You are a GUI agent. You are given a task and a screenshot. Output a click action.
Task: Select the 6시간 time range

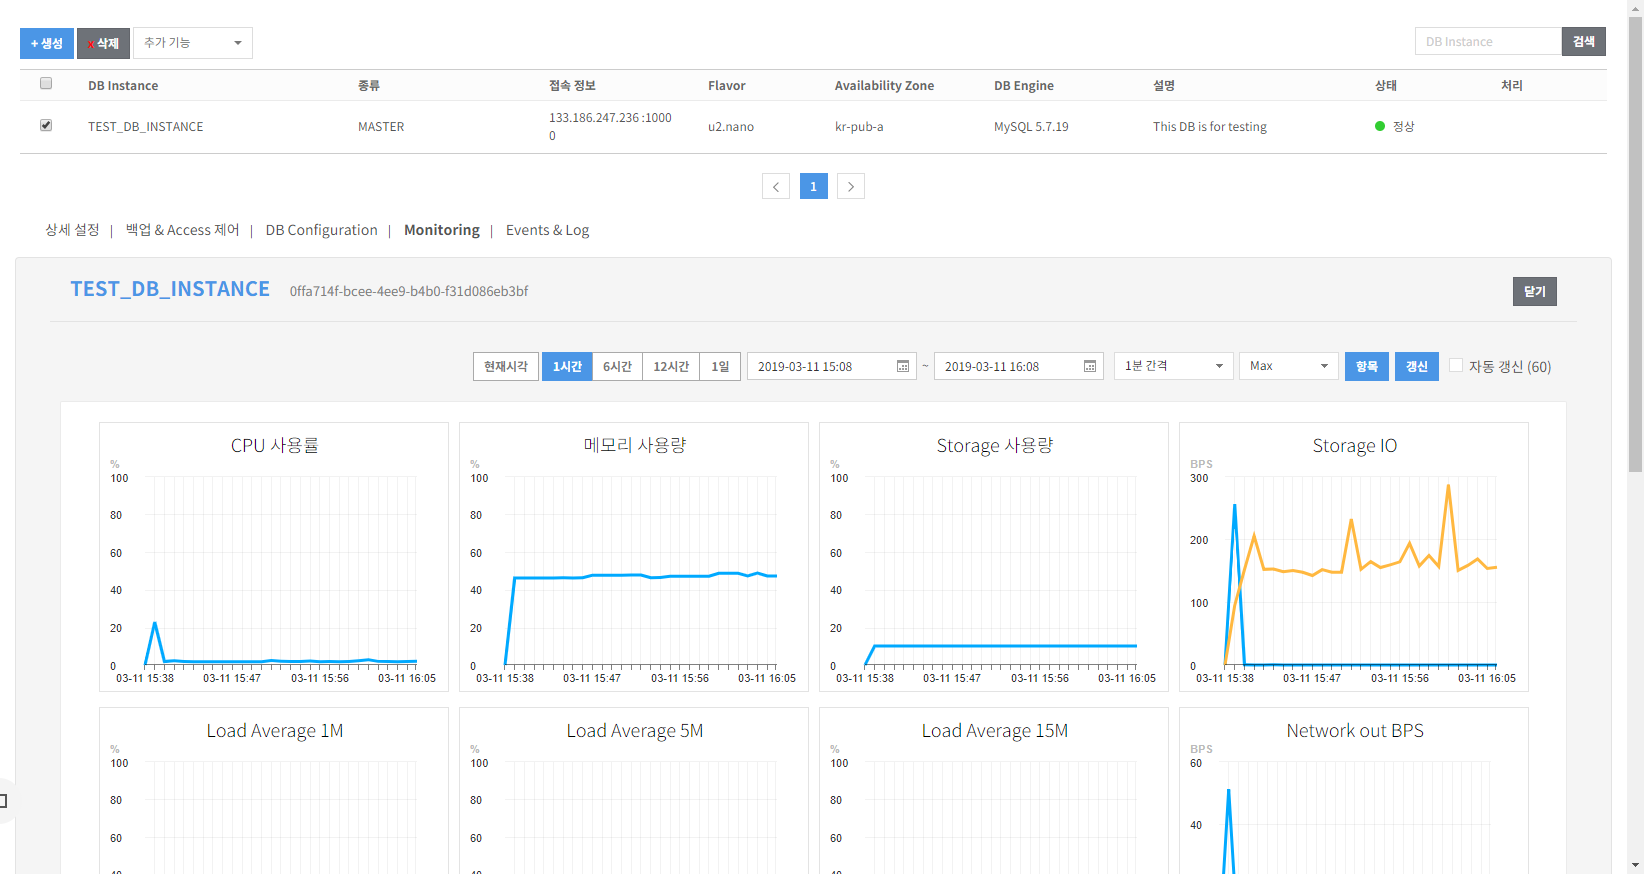(618, 366)
